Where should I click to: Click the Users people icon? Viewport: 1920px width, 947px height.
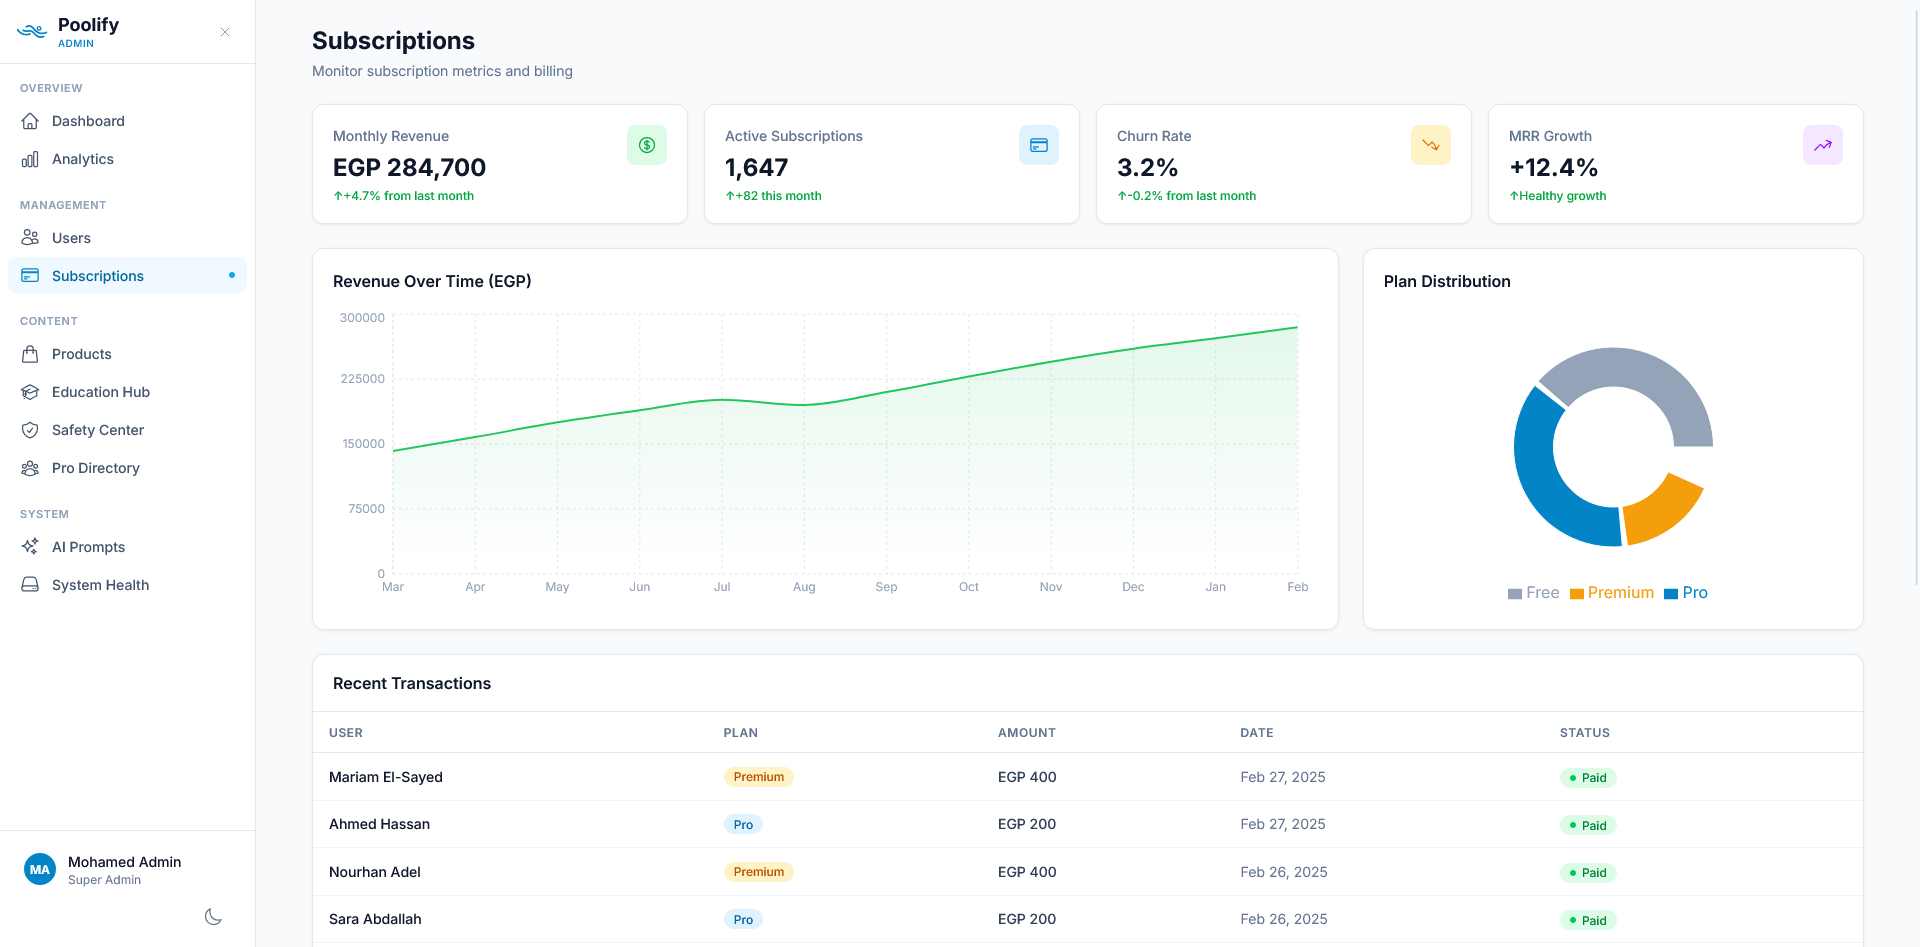pos(30,238)
